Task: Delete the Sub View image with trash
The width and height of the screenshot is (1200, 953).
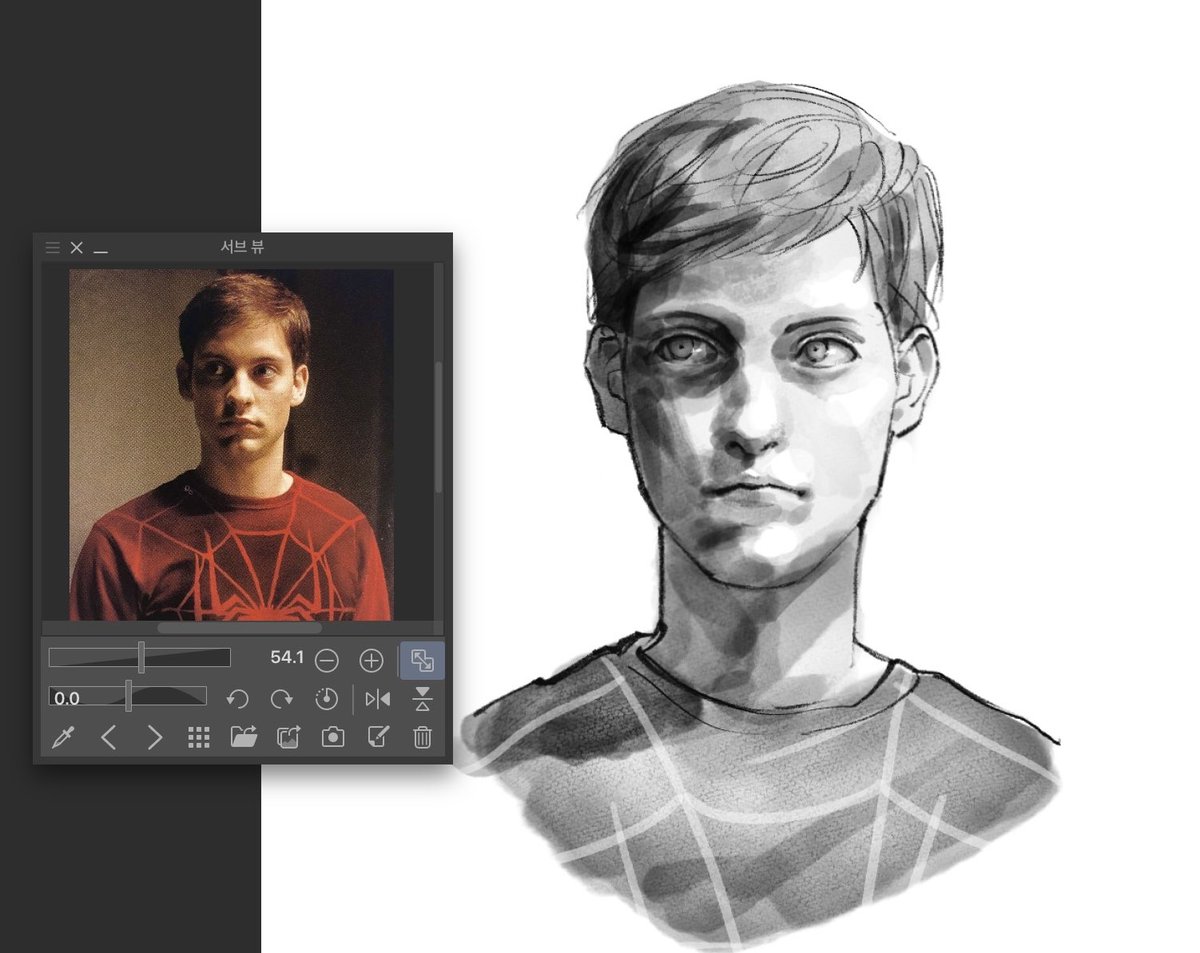Action: coord(422,738)
